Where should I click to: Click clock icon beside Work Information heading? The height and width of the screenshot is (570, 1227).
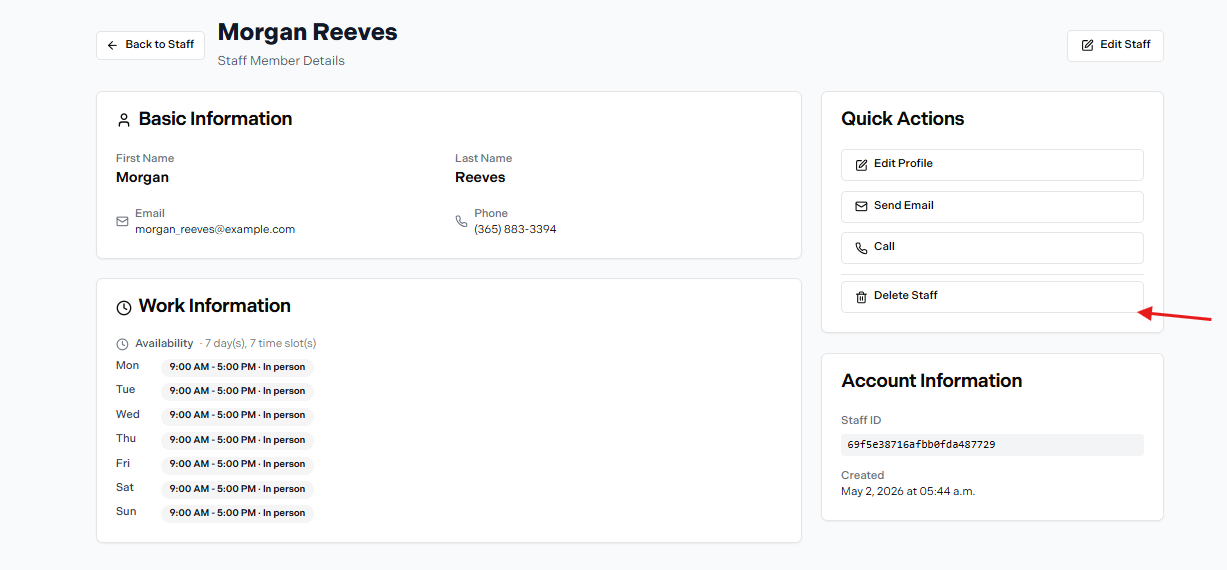124,307
